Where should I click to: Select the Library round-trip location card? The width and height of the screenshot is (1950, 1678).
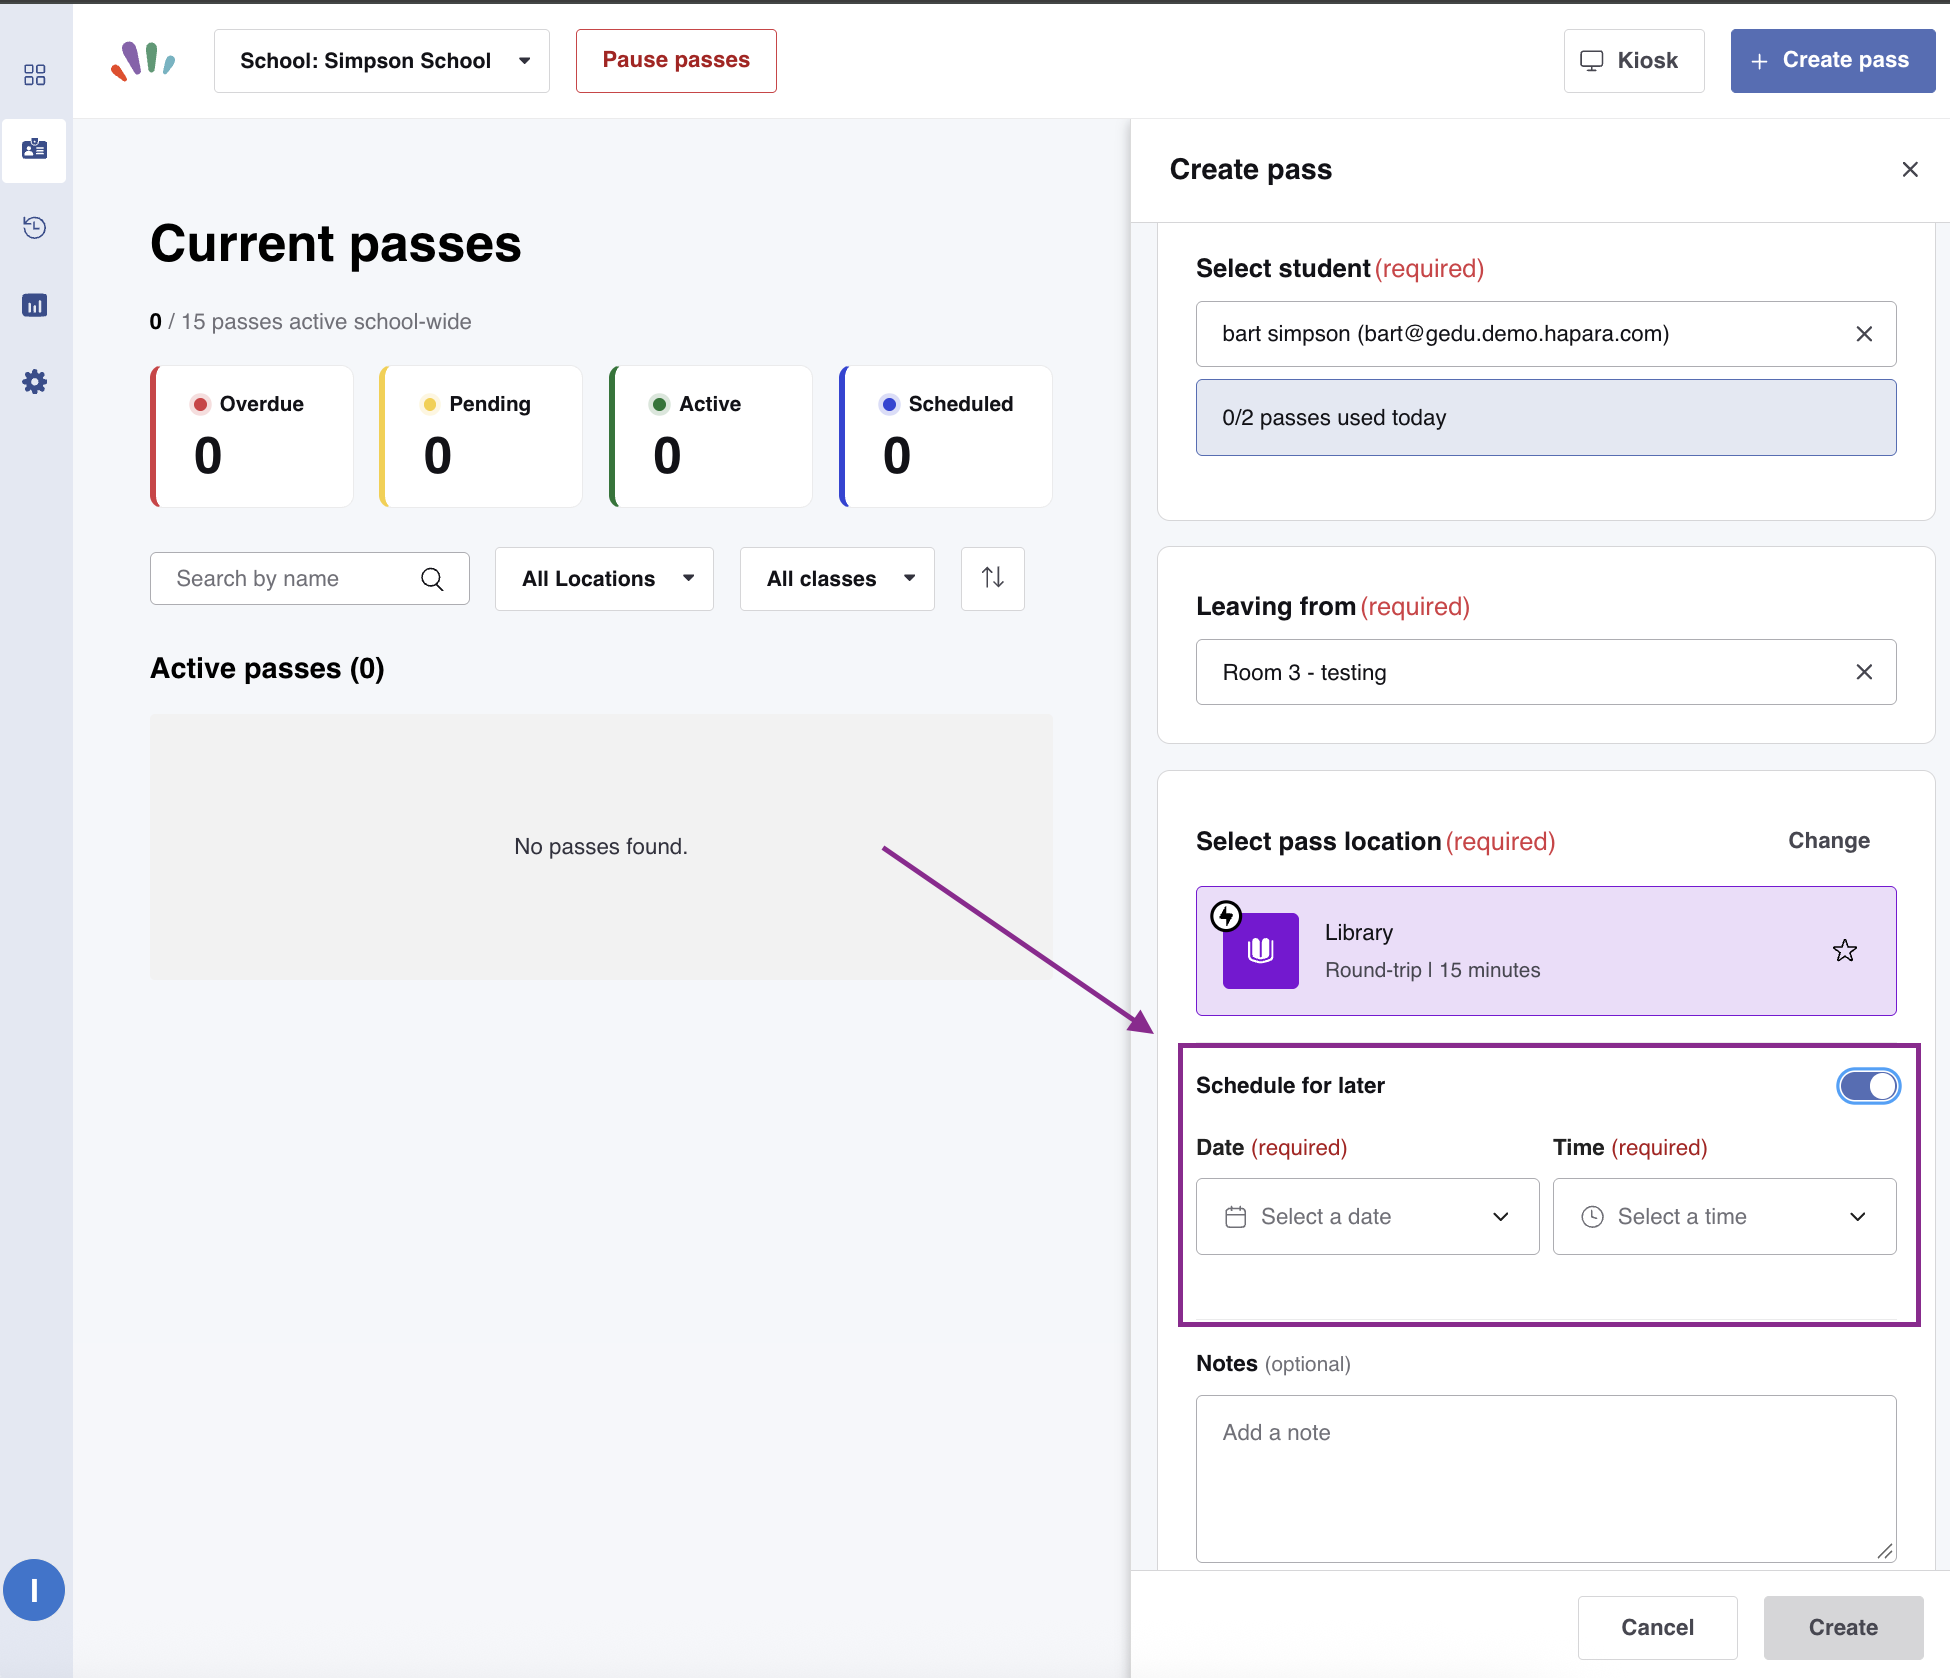pos(1546,951)
